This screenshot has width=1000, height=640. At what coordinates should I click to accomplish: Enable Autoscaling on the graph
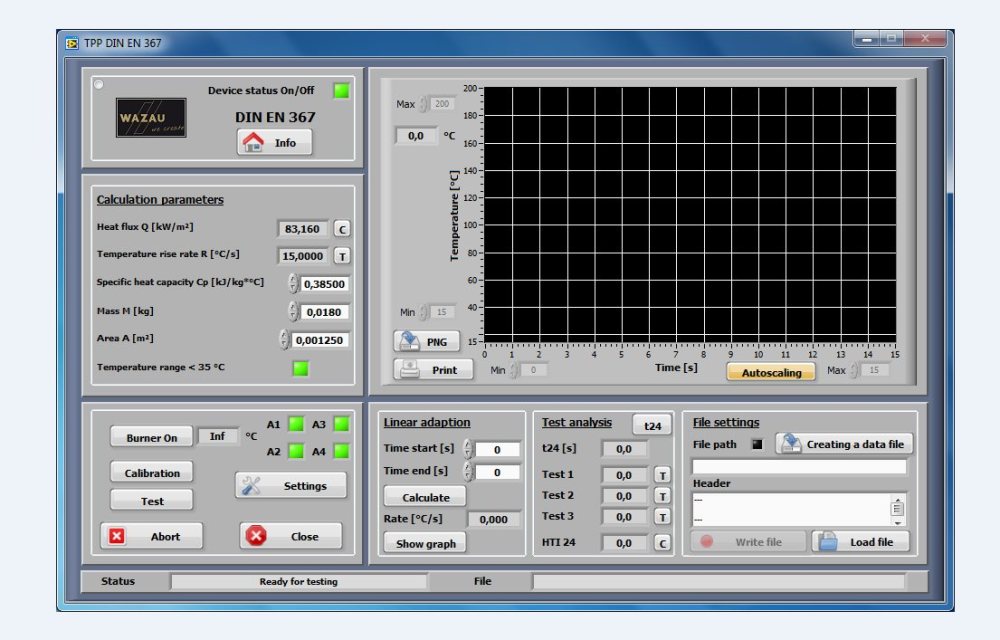point(771,371)
